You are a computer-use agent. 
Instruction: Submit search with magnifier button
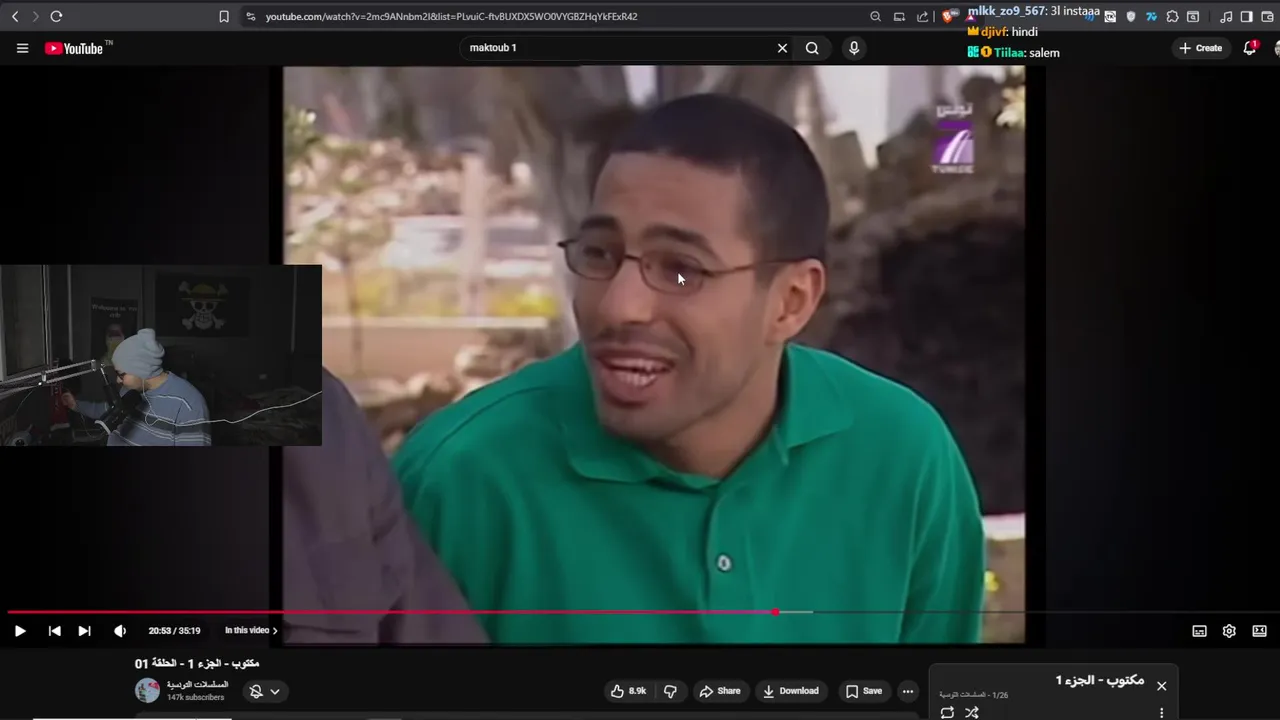coord(812,48)
